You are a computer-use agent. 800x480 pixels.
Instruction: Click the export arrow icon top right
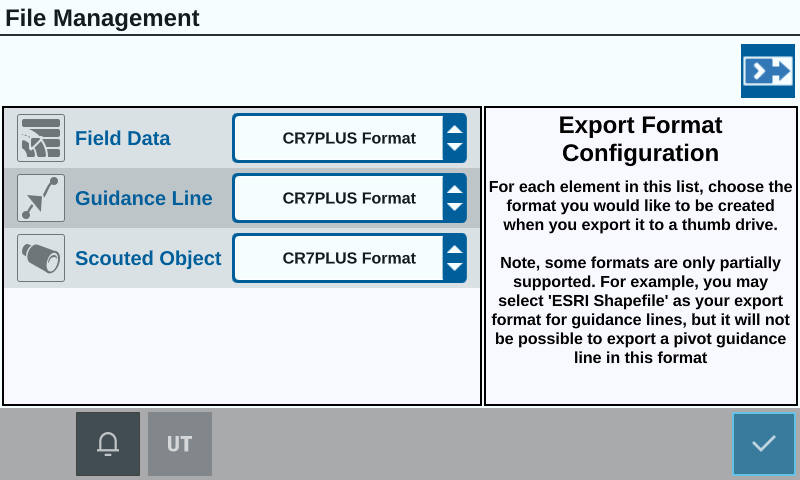pos(767,71)
